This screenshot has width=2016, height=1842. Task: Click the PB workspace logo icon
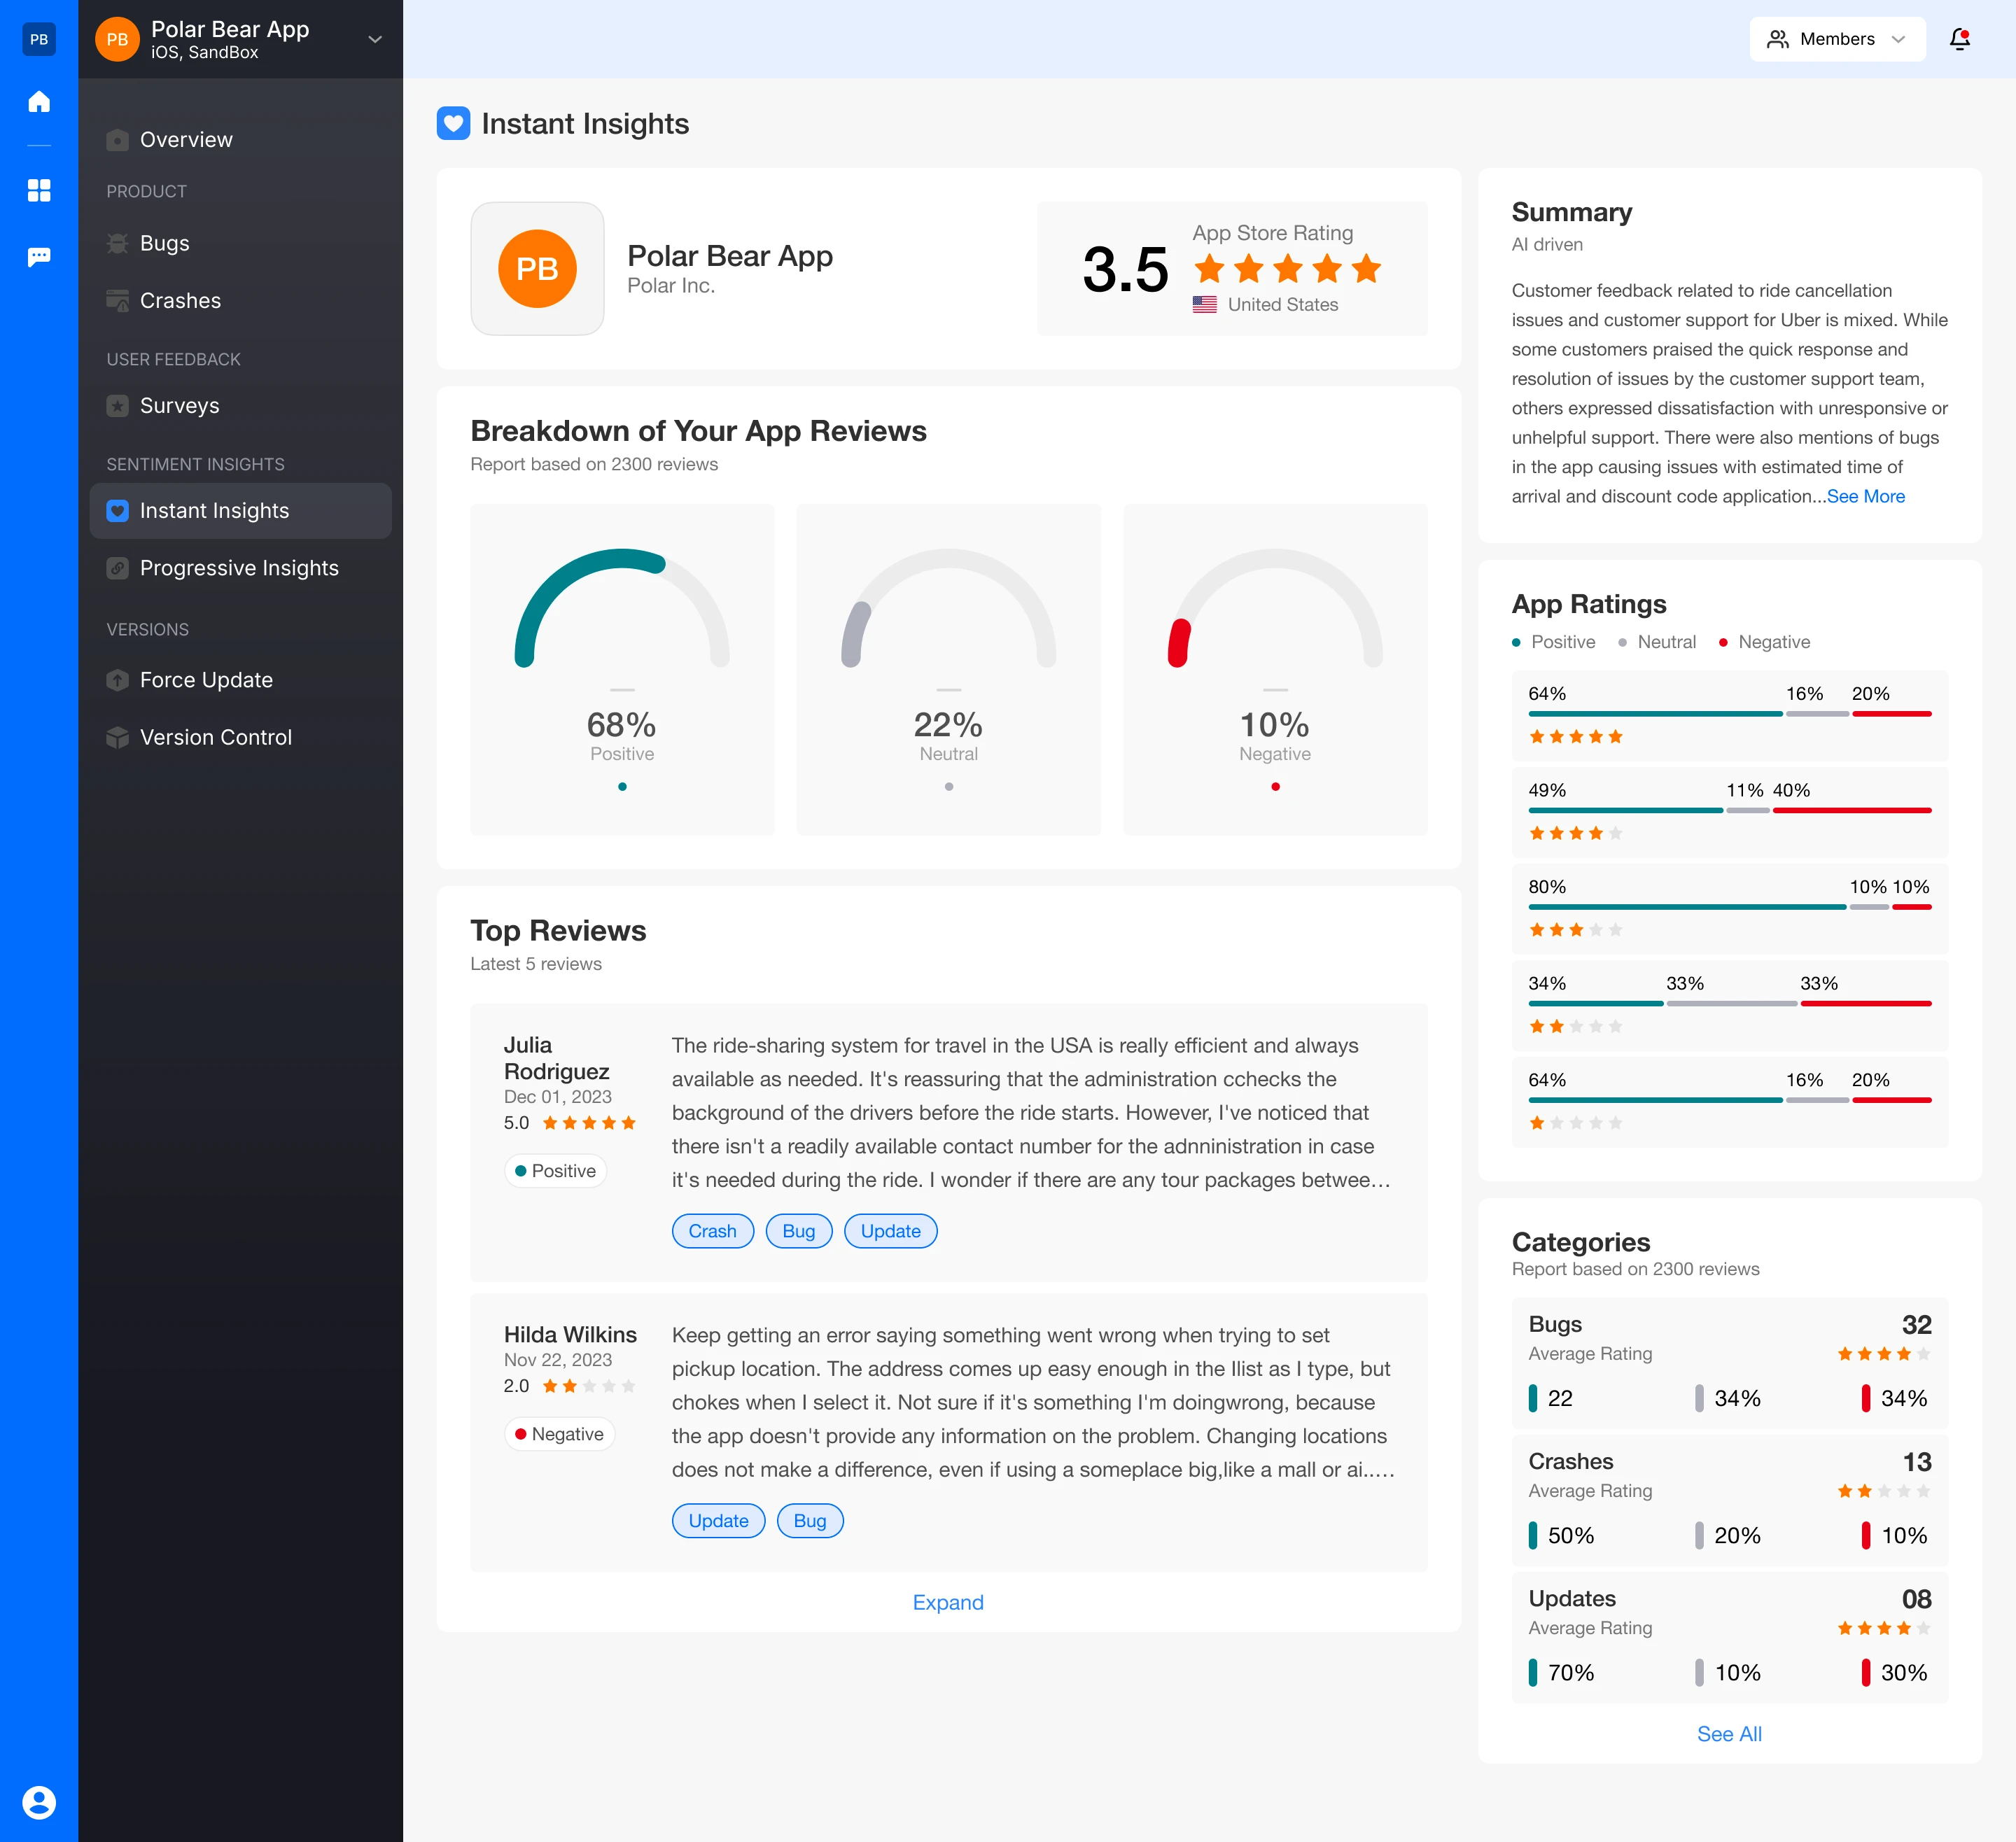[x=39, y=39]
